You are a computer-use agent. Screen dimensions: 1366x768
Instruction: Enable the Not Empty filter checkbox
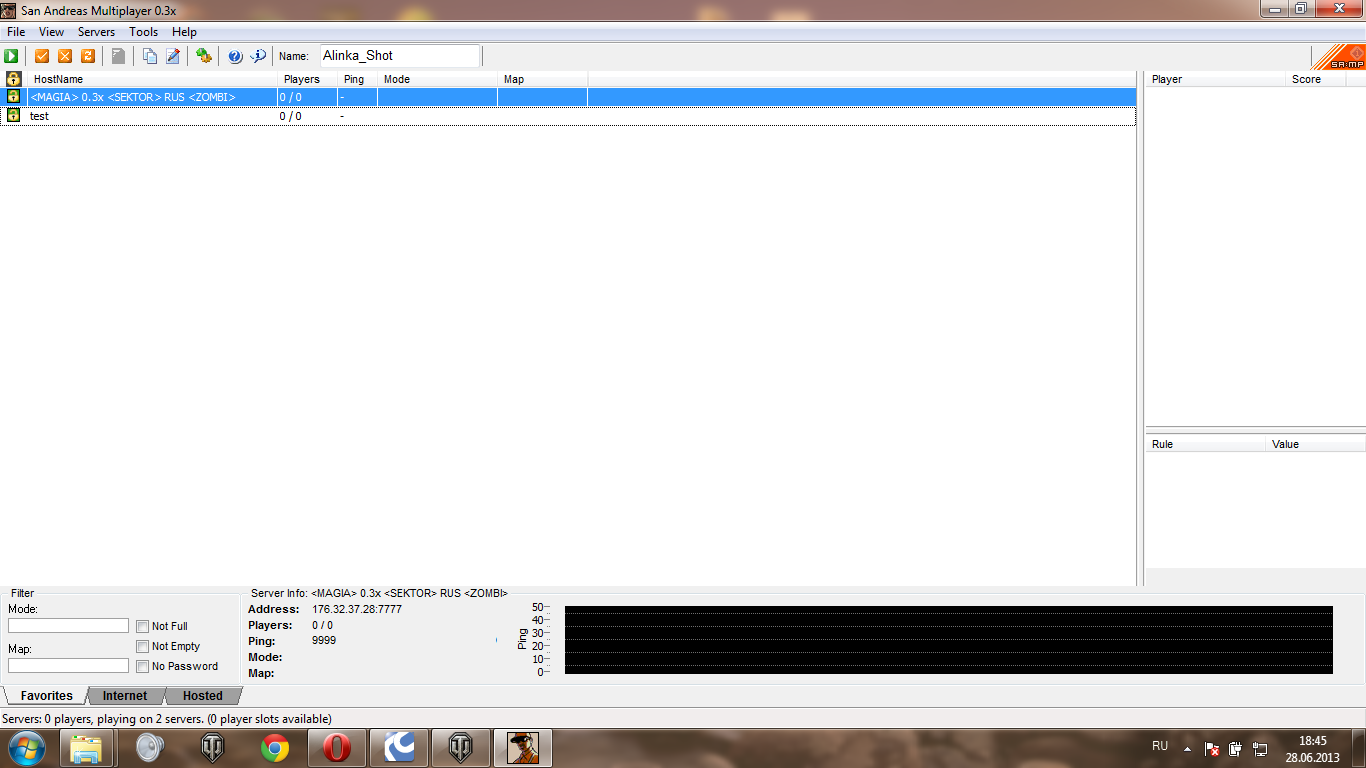pyautogui.click(x=143, y=647)
